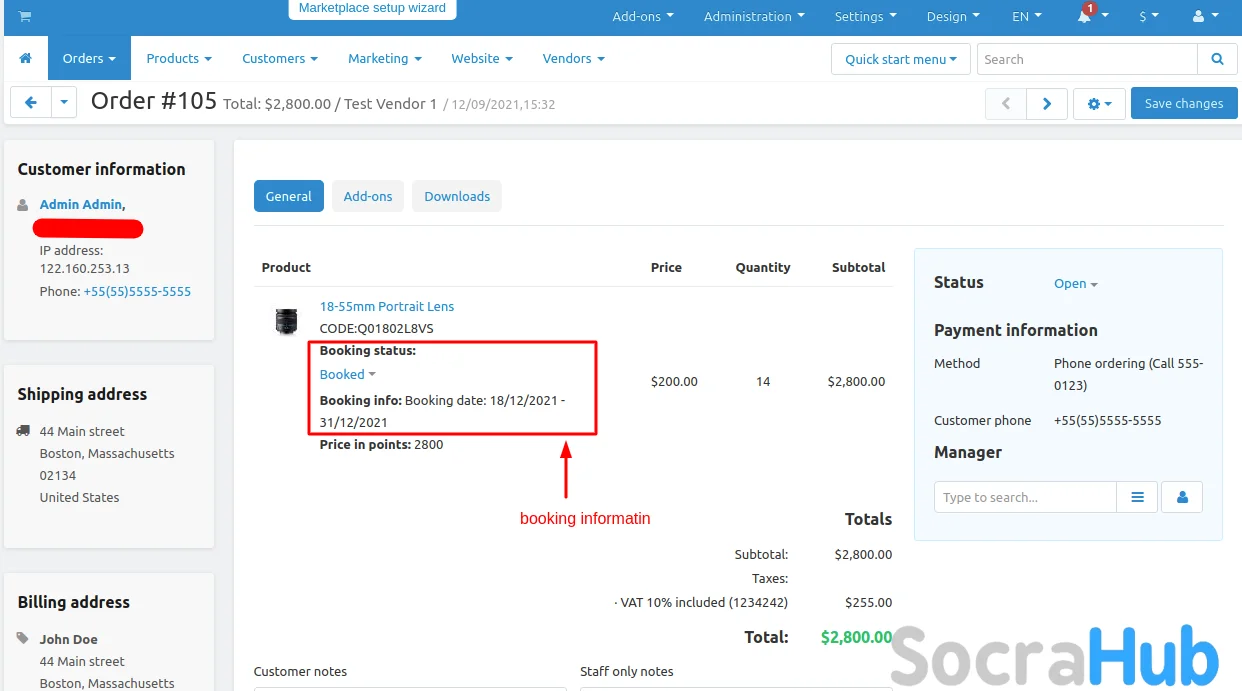Click the search magnifier button
Screen dimensions: 1242x691
[x=1217, y=59]
